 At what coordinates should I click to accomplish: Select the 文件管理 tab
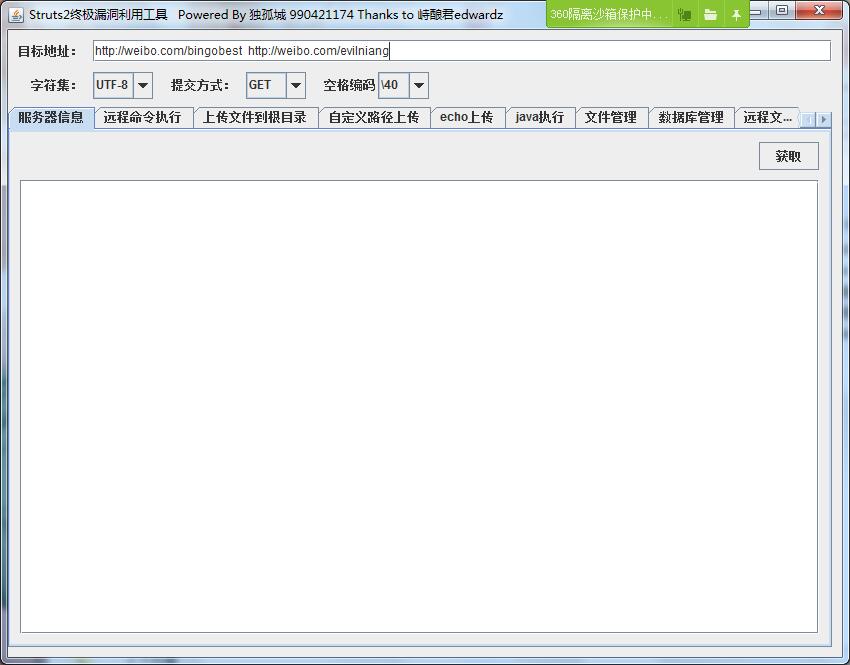pyautogui.click(x=611, y=118)
